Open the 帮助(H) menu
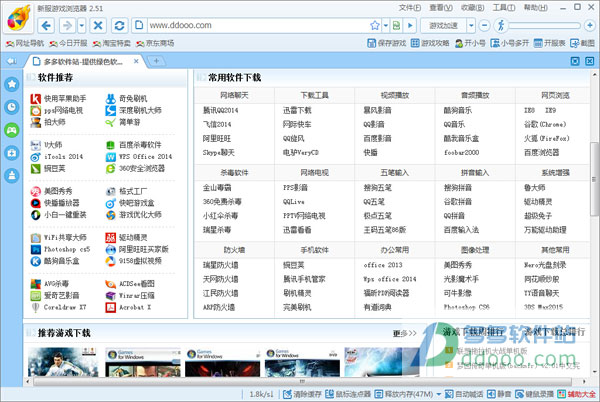This screenshot has width=600, height=402. pos(536,8)
